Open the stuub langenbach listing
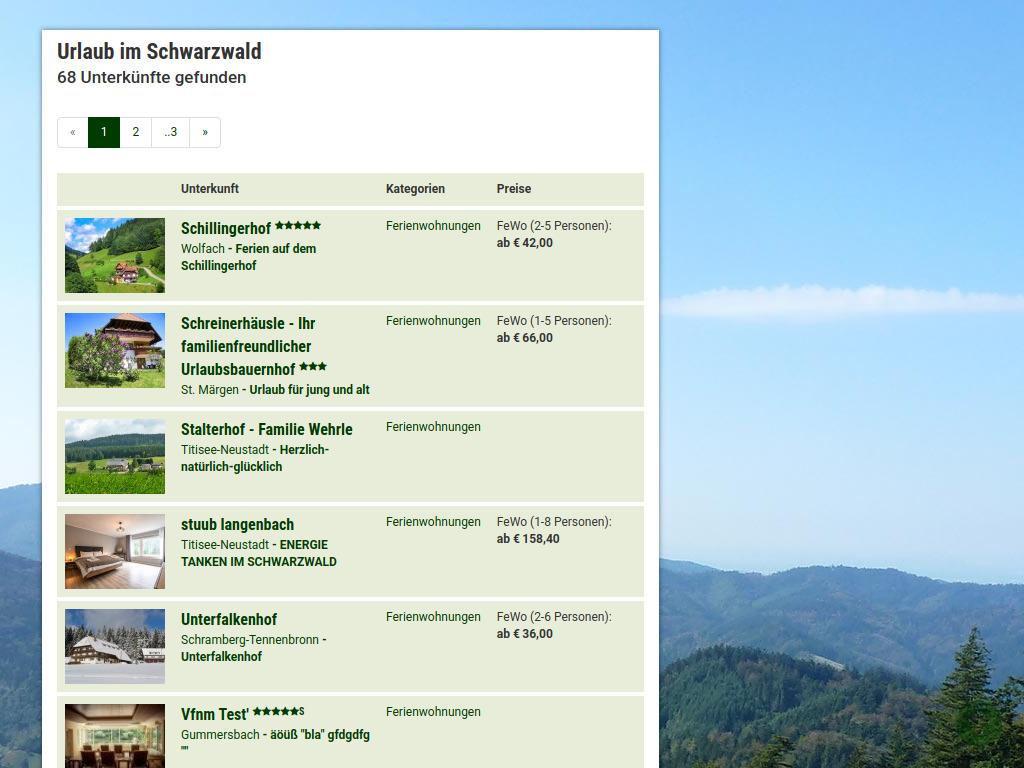 tap(237, 525)
